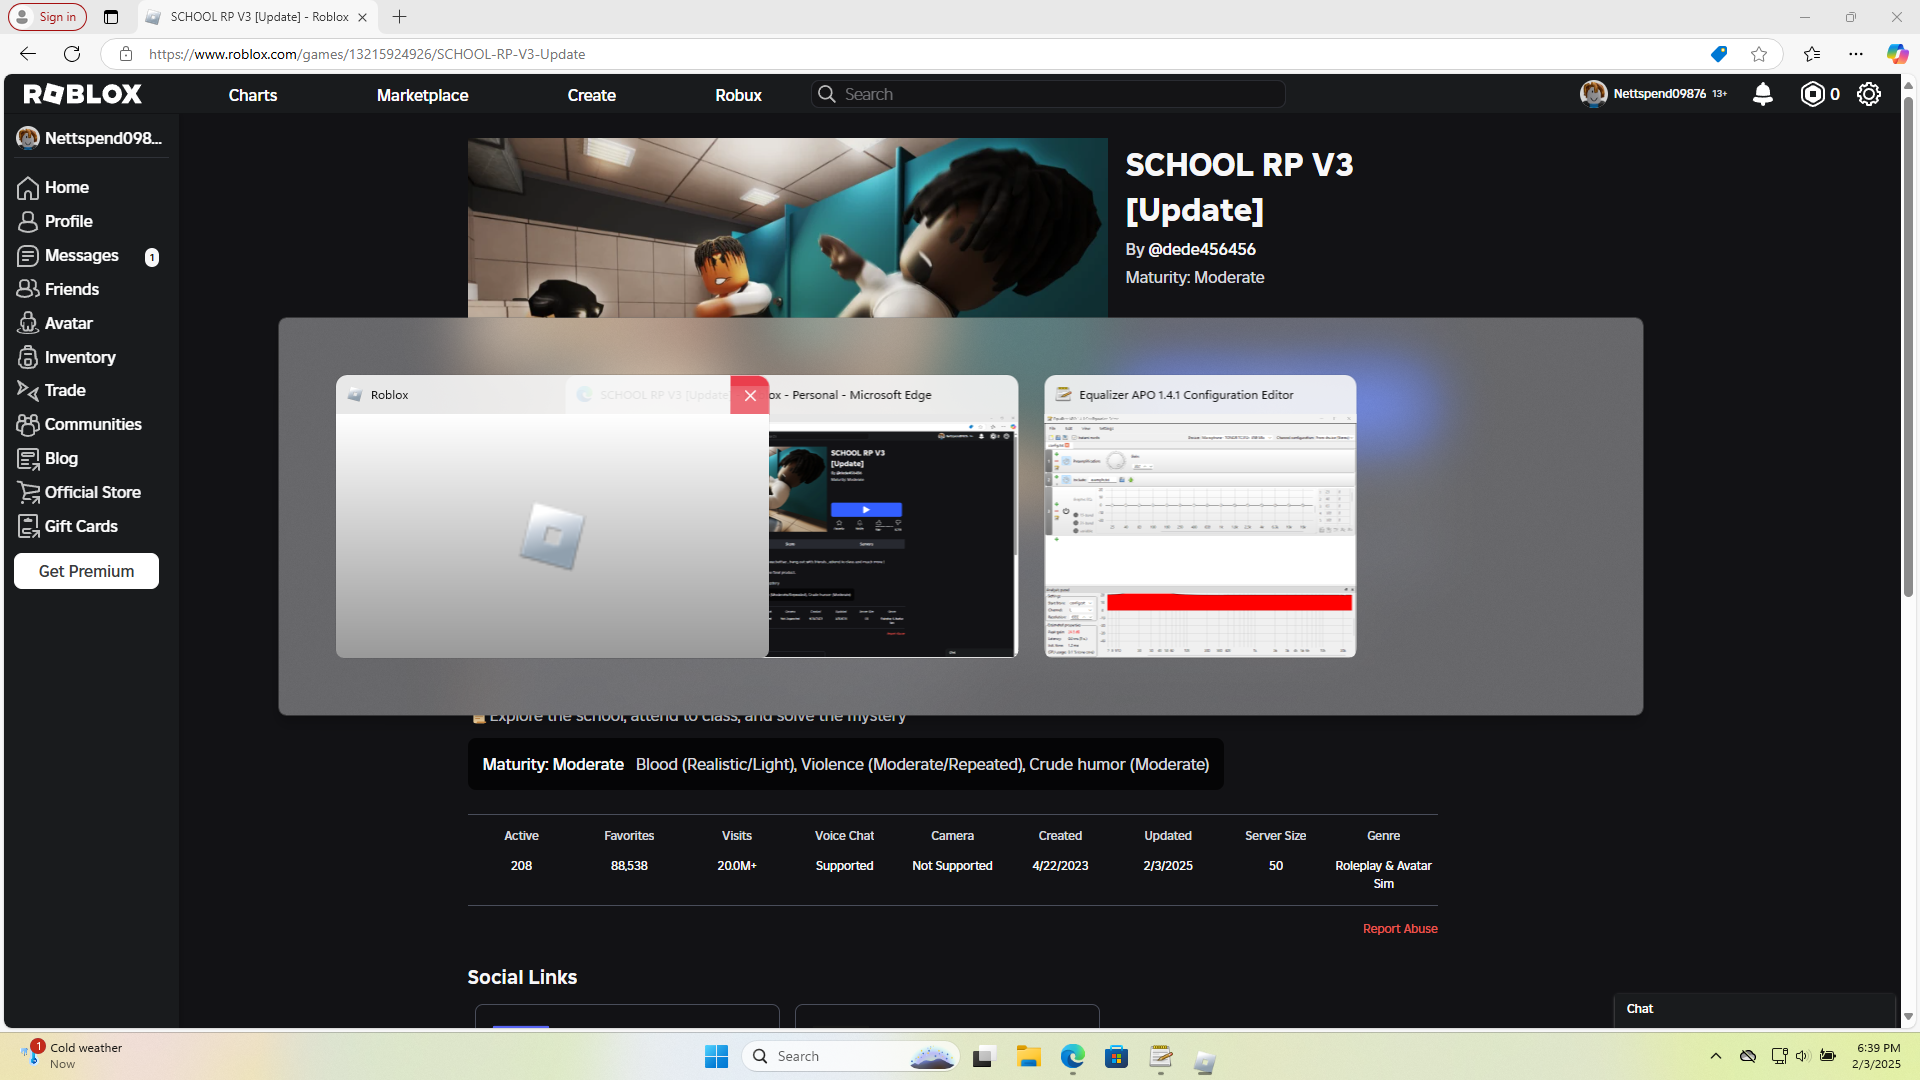
Task: Select the SCHOOL RP V3 browser tab
Action: pos(257,17)
